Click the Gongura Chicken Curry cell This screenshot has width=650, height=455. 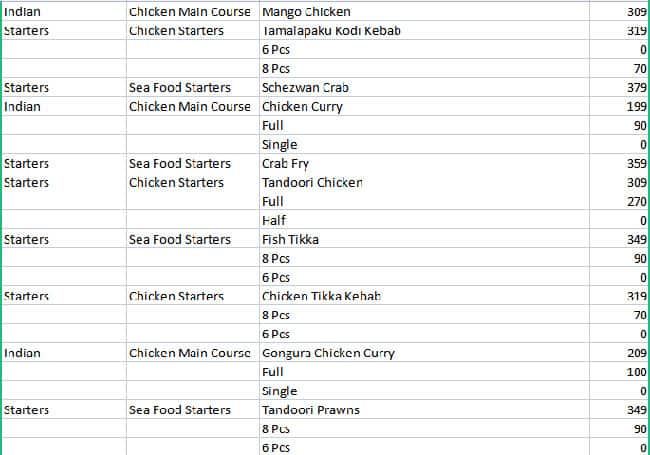328,353
